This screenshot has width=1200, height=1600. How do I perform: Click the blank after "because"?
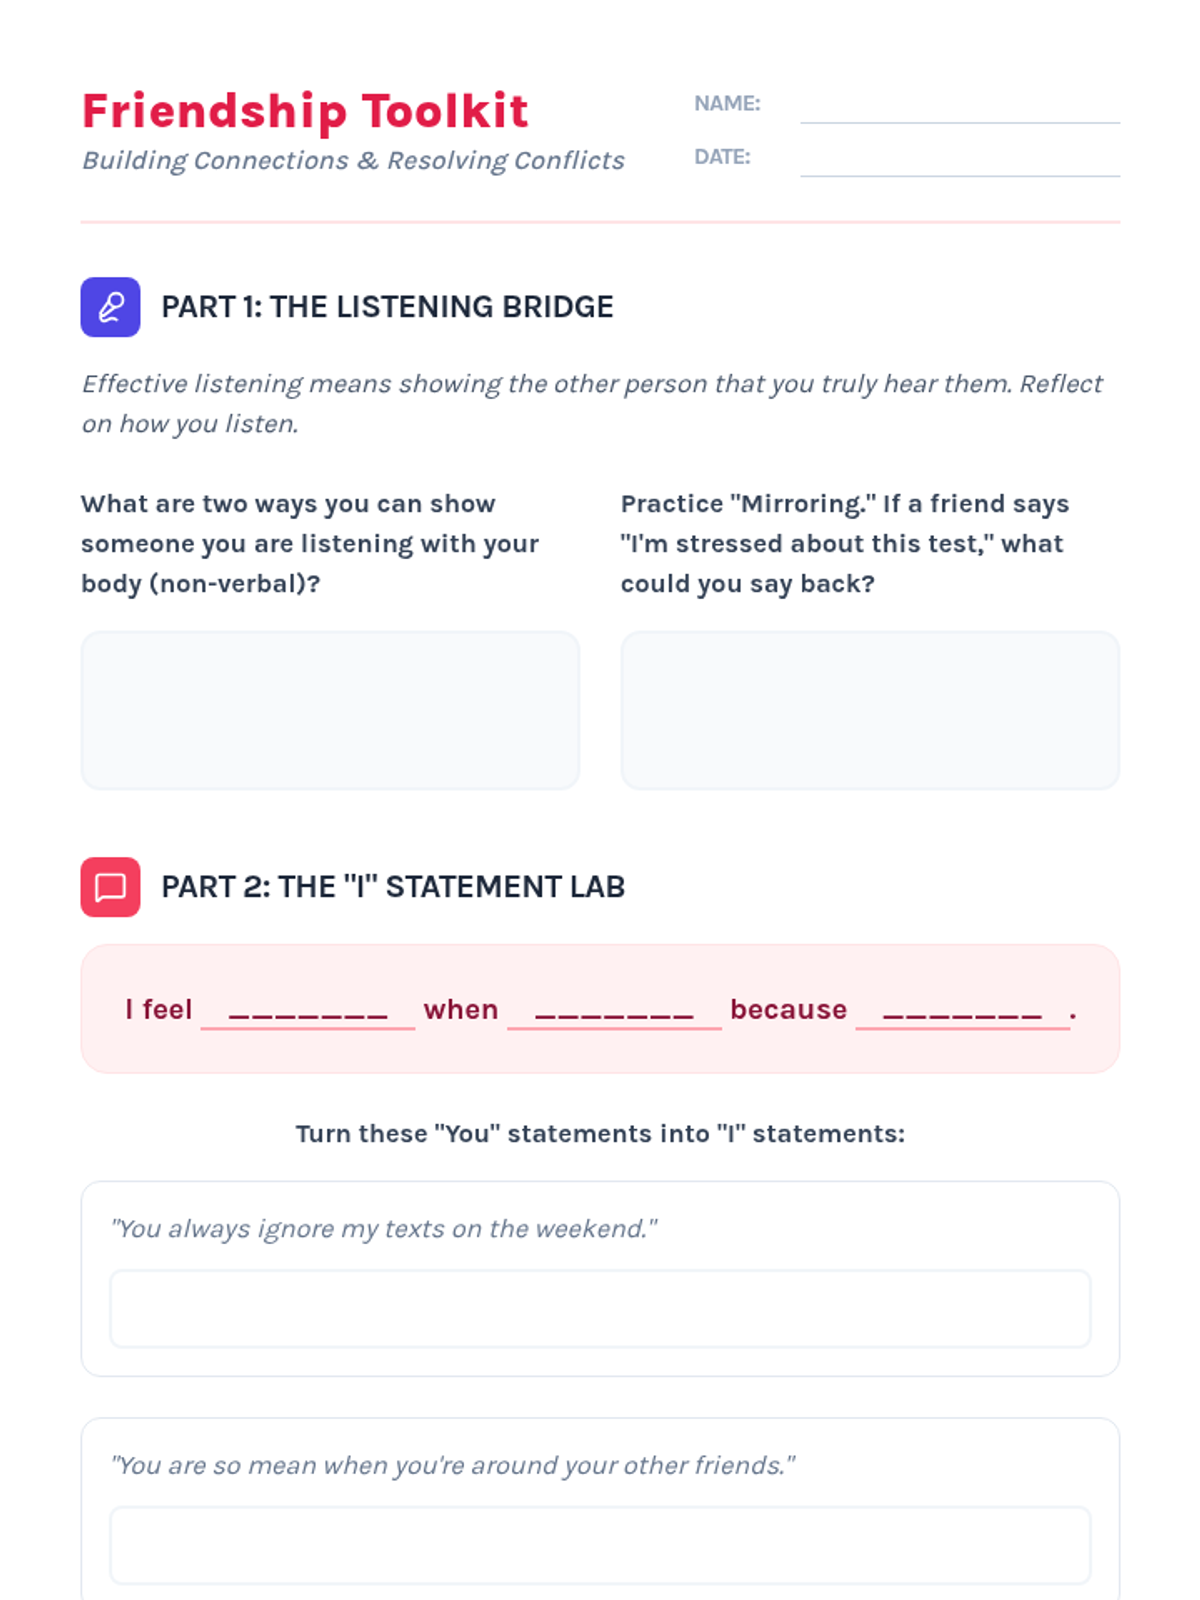962,1010
